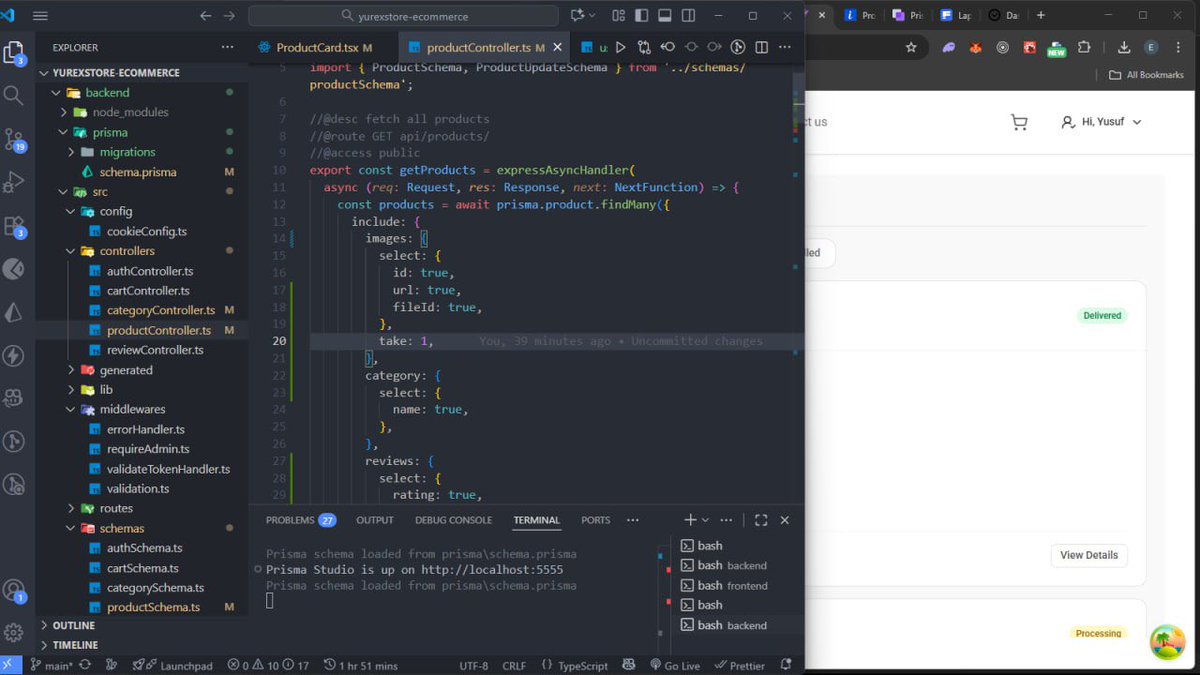Image resolution: width=1200 pixels, height=675 pixels.
Task: Open the Search view in activity bar
Action: pos(14,96)
